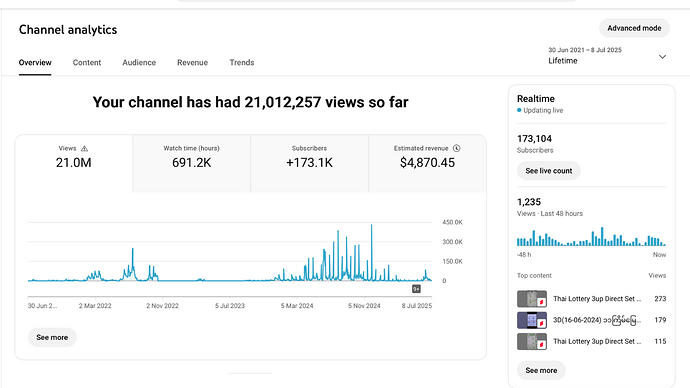Expand the Lifetime date range dropdown
This screenshot has width=690, height=388.
click(x=607, y=56)
